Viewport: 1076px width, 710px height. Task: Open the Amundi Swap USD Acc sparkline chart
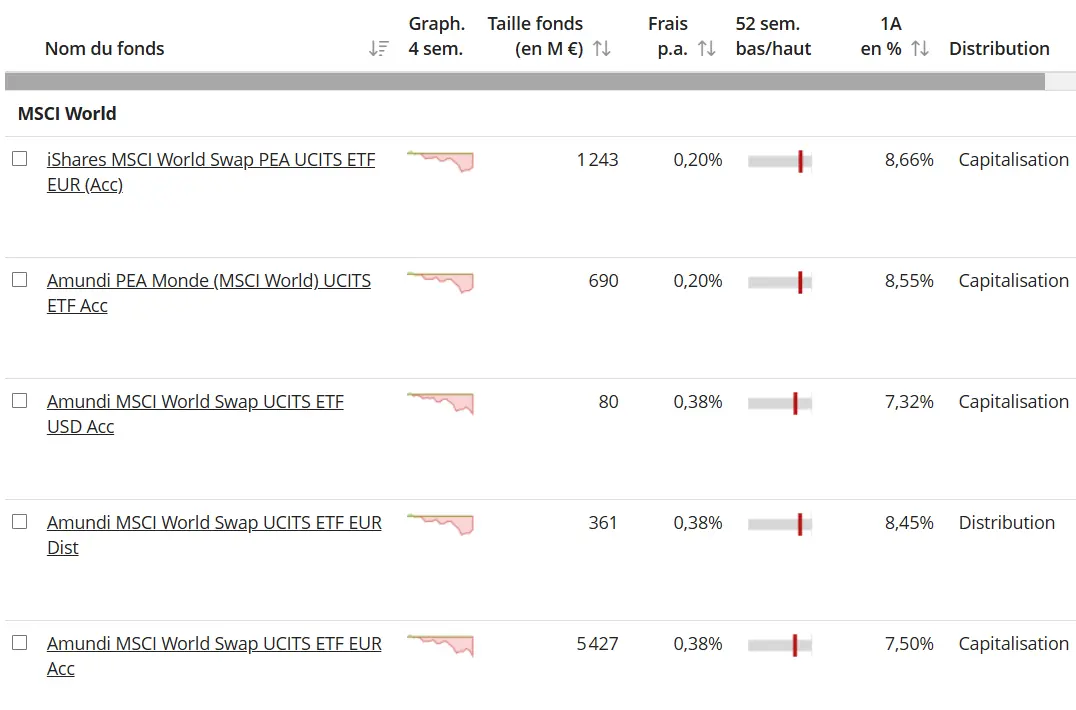click(440, 403)
